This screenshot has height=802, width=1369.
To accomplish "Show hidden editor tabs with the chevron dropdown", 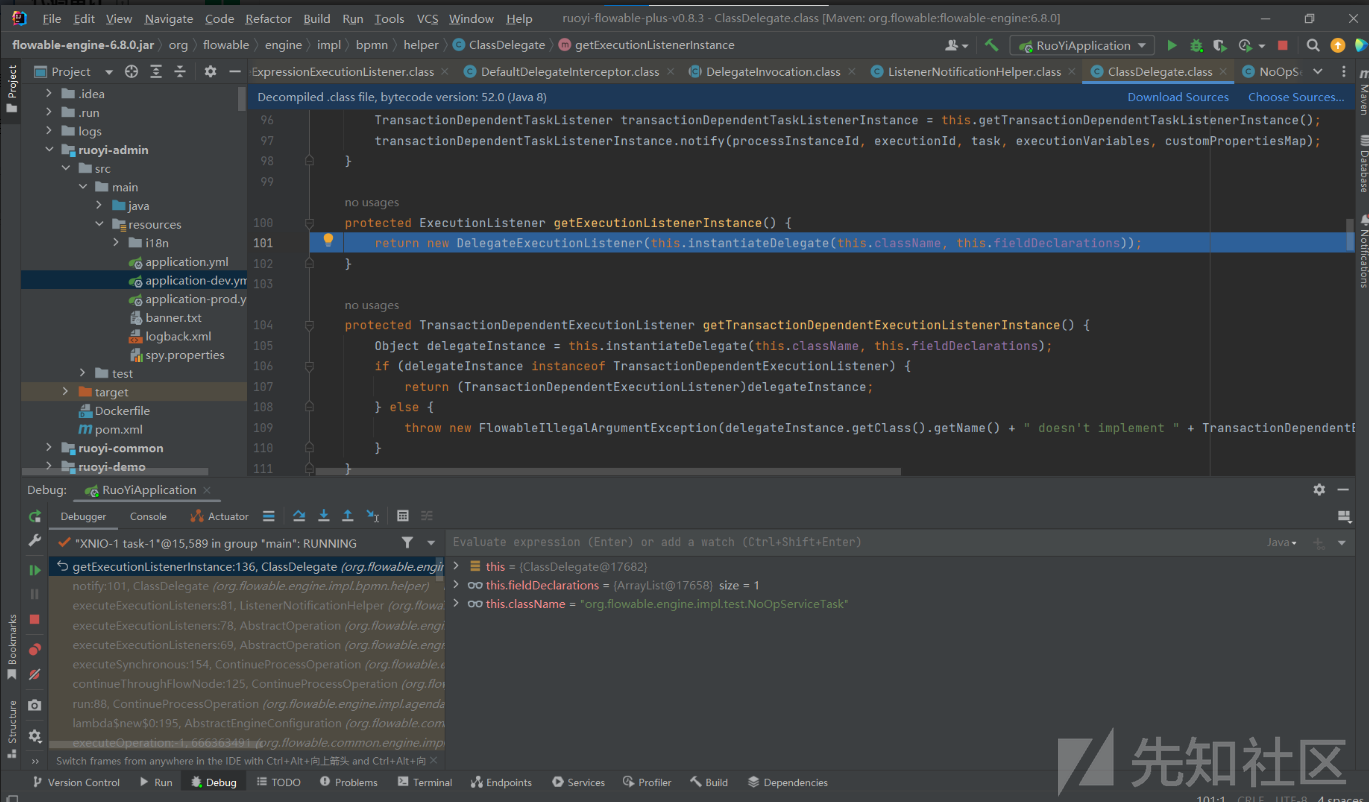I will 1317,71.
